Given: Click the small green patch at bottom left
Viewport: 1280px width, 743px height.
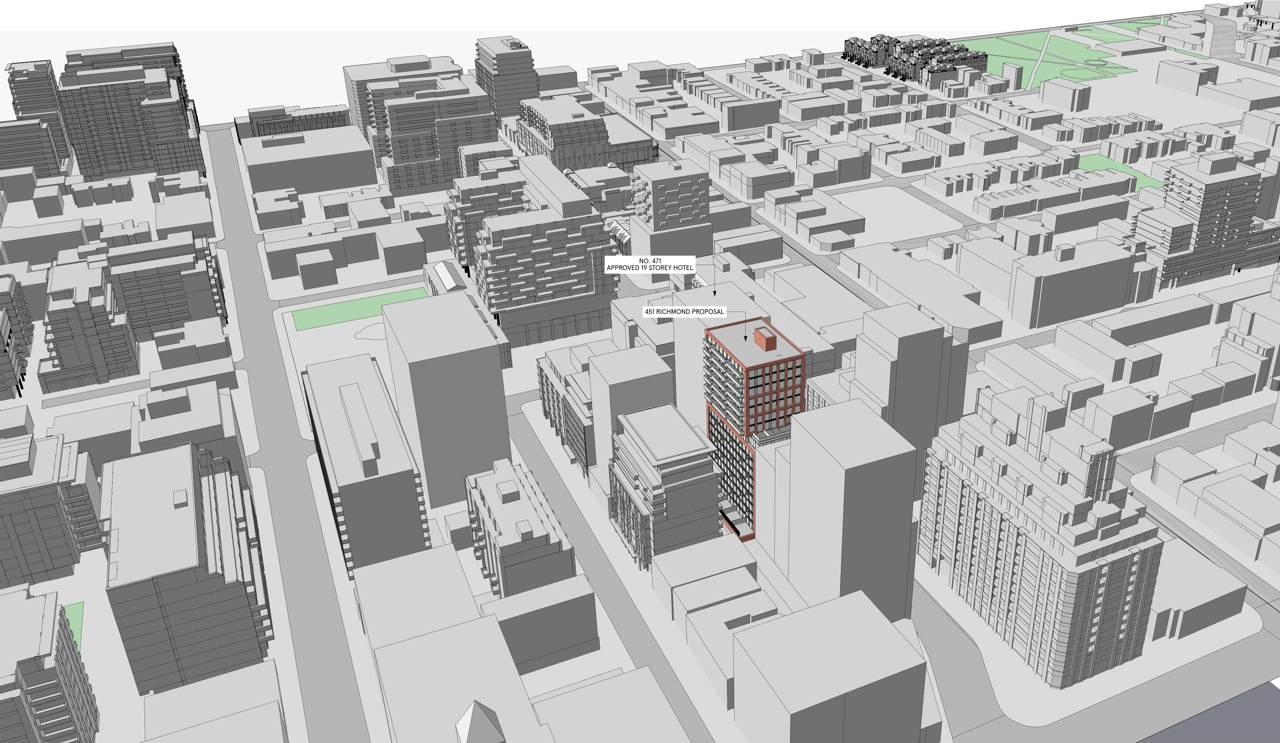Looking at the screenshot, I should tap(73, 622).
